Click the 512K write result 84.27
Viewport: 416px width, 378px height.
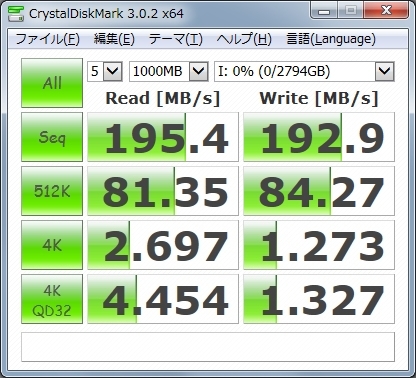pos(319,191)
